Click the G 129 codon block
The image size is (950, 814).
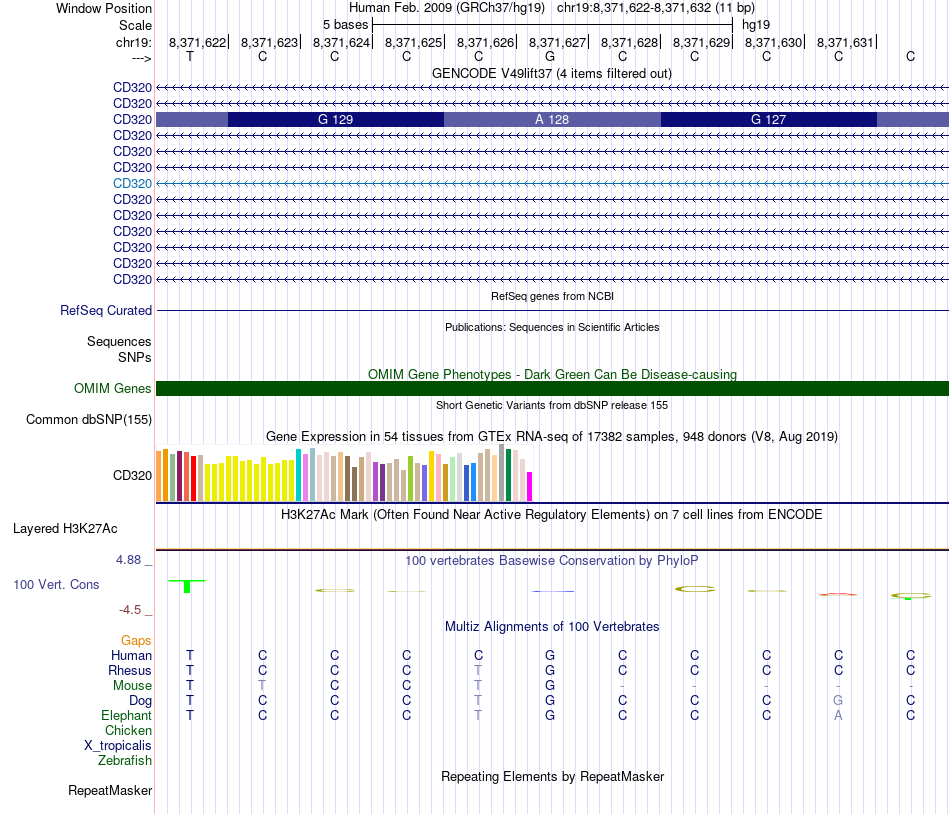click(336, 119)
